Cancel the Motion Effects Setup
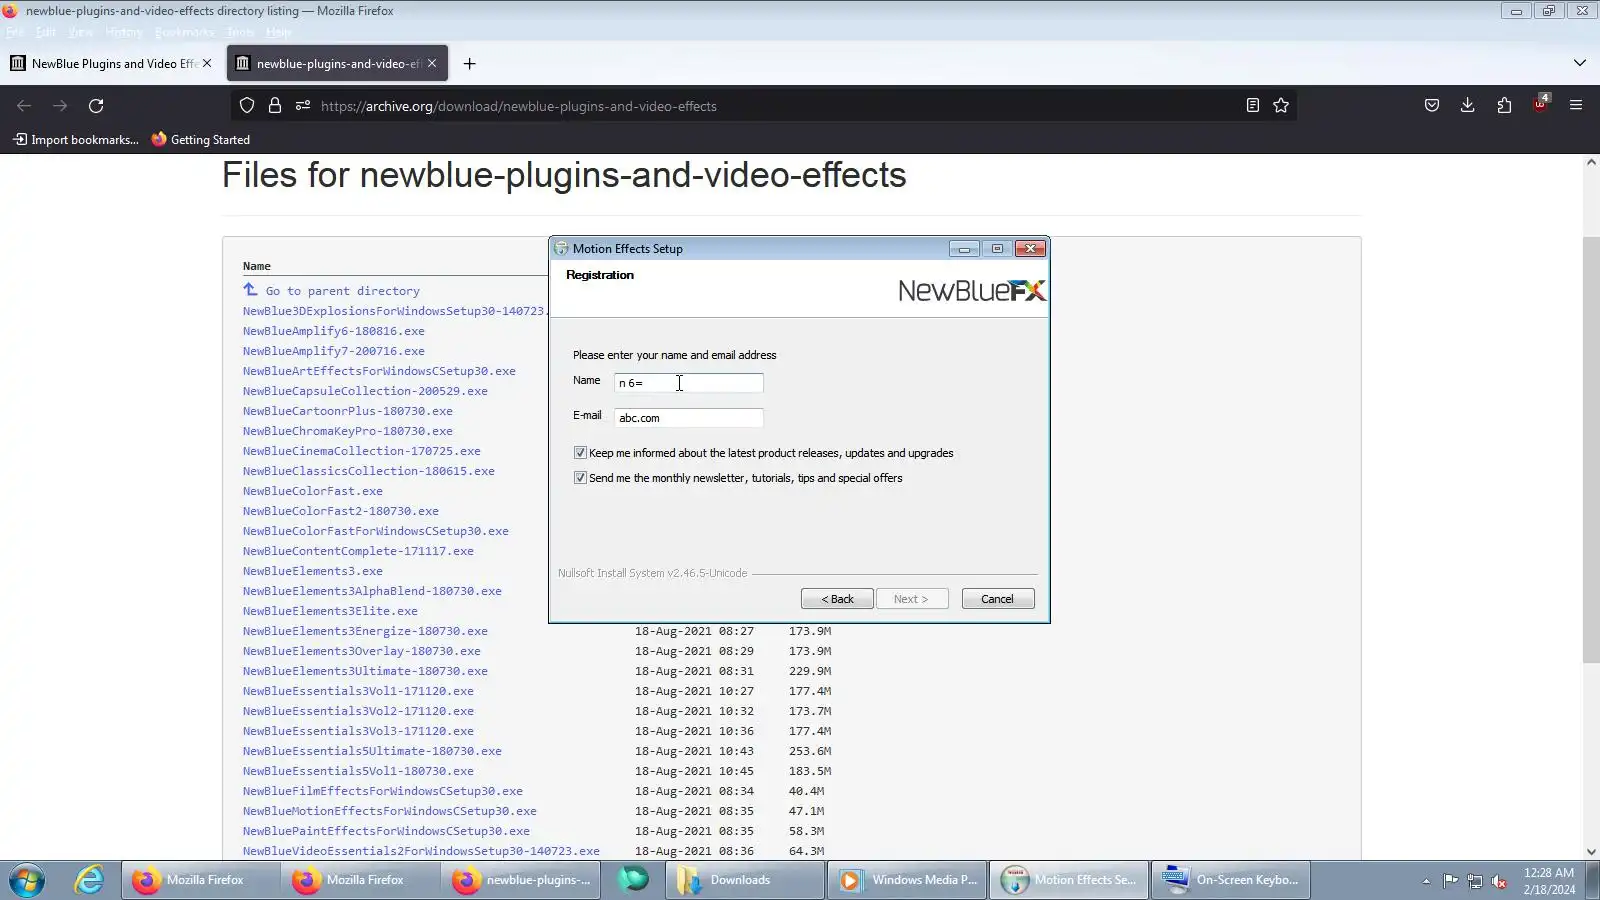The height and width of the screenshot is (900, 1600). (x=997, y=599)
